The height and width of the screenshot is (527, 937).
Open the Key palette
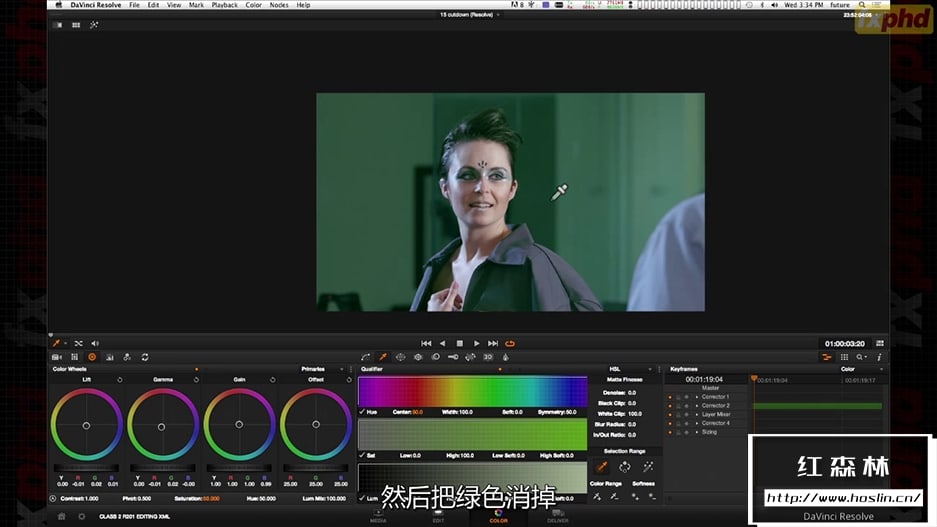(453, 357)
